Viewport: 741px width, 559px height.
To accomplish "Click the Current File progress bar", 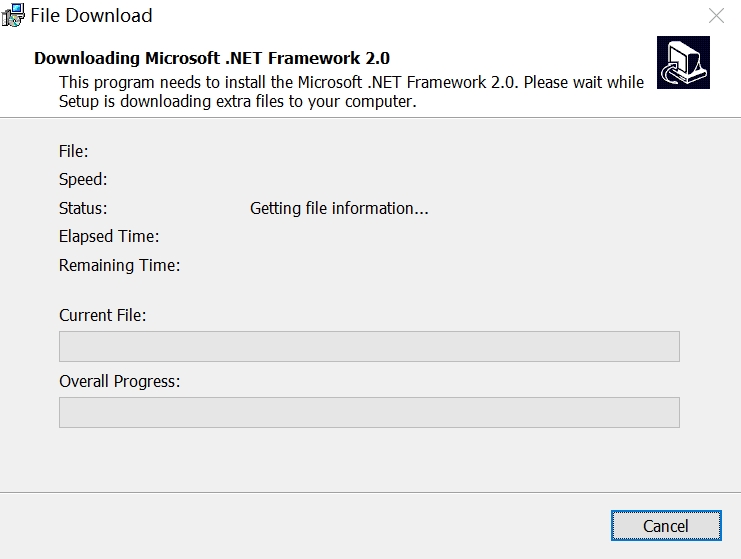I will pos(369,346).
